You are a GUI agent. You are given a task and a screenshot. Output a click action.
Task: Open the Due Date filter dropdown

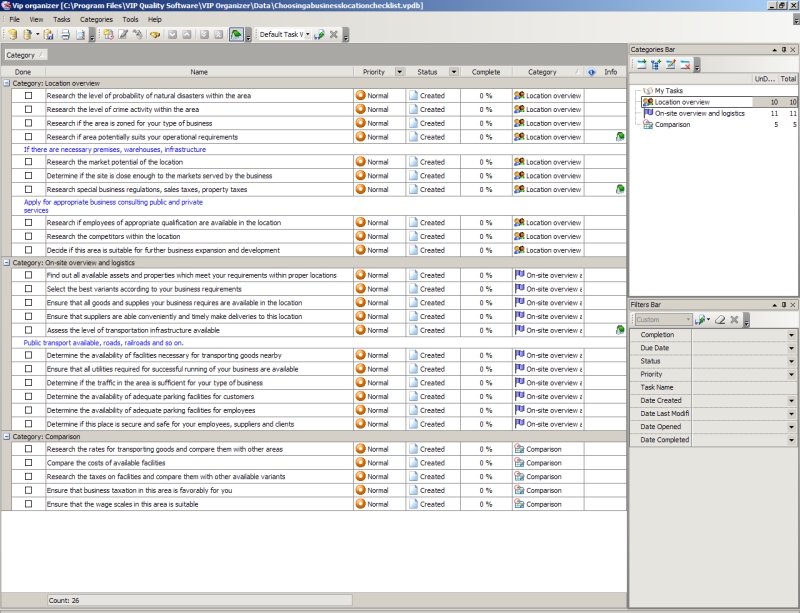coord(791,348)
